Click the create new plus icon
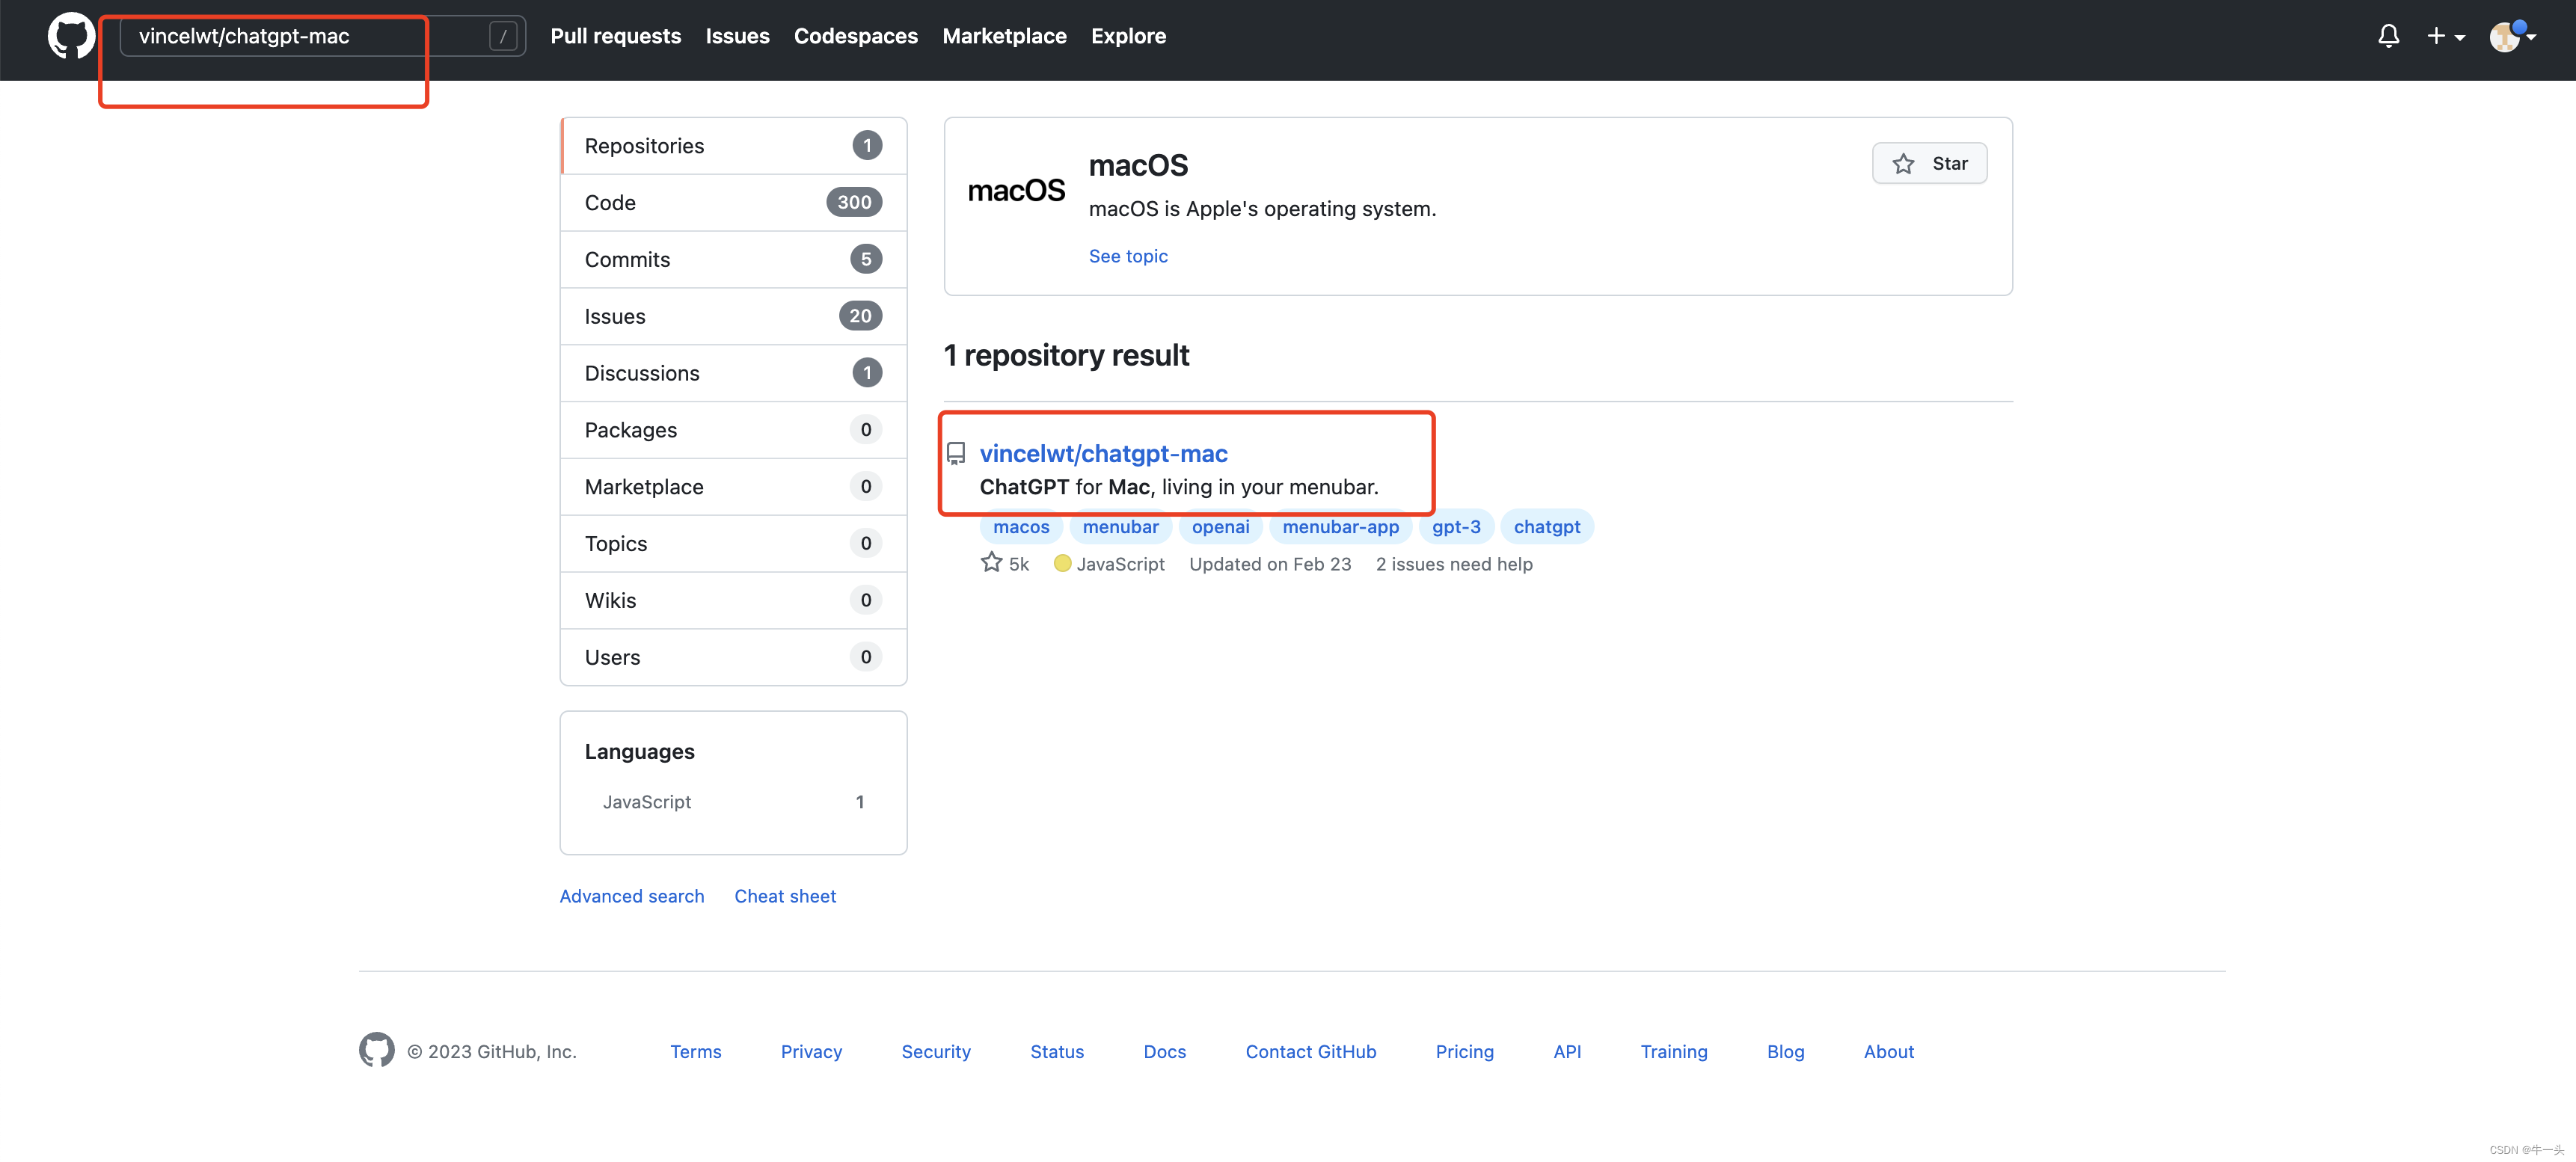Screen dimensions: 2576x1162 click(2440, 34)
